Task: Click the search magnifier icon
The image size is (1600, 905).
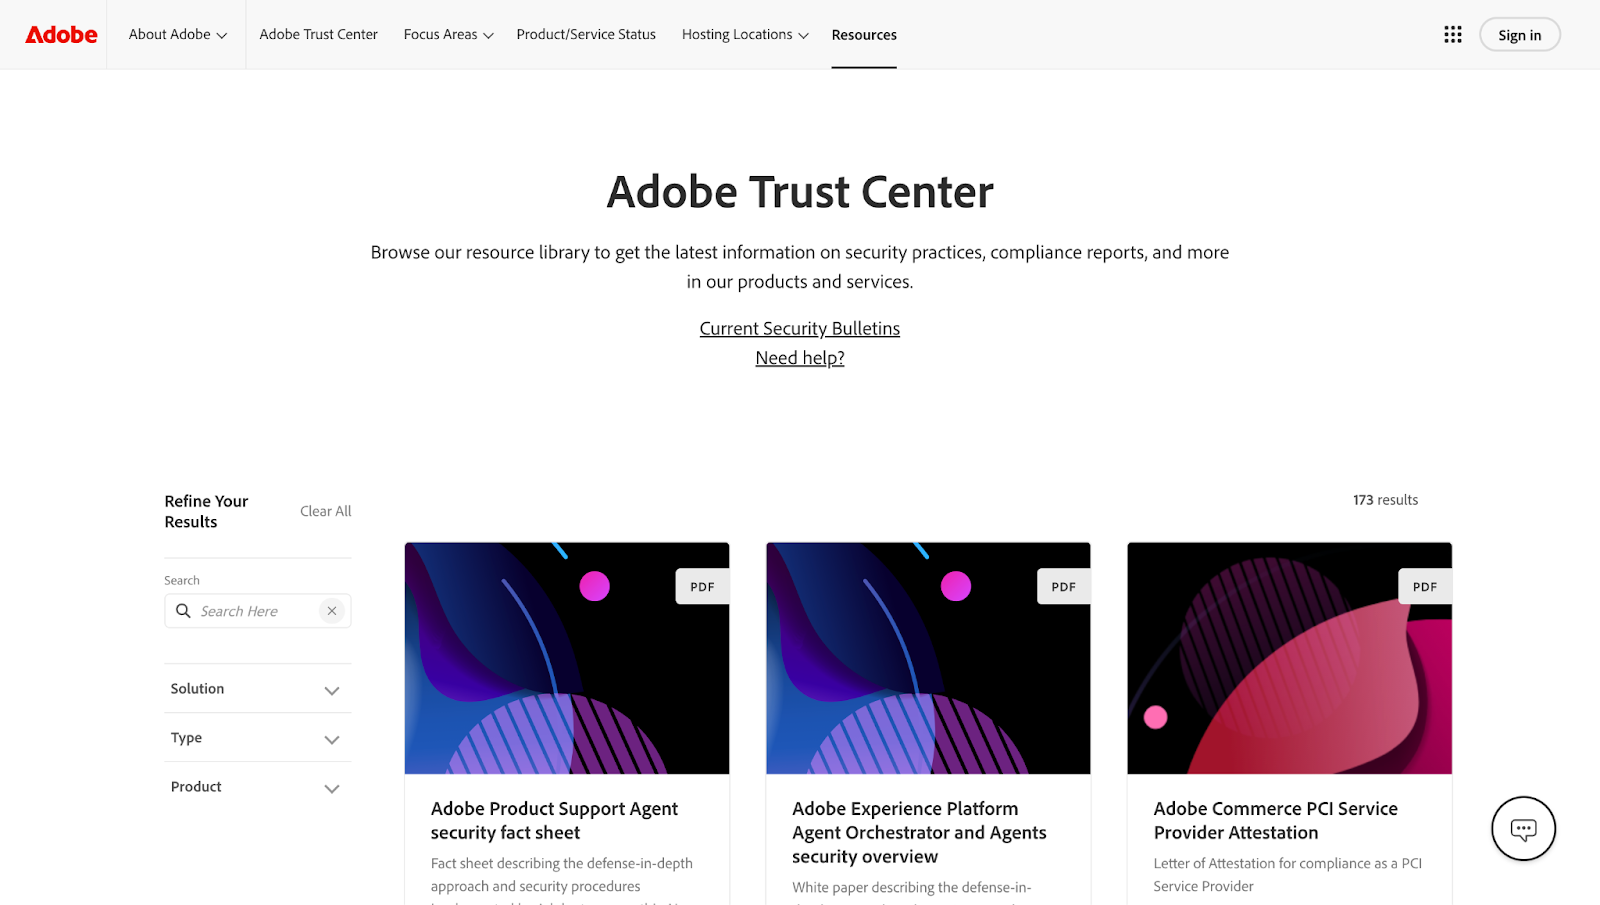Action: coord(183,611)
